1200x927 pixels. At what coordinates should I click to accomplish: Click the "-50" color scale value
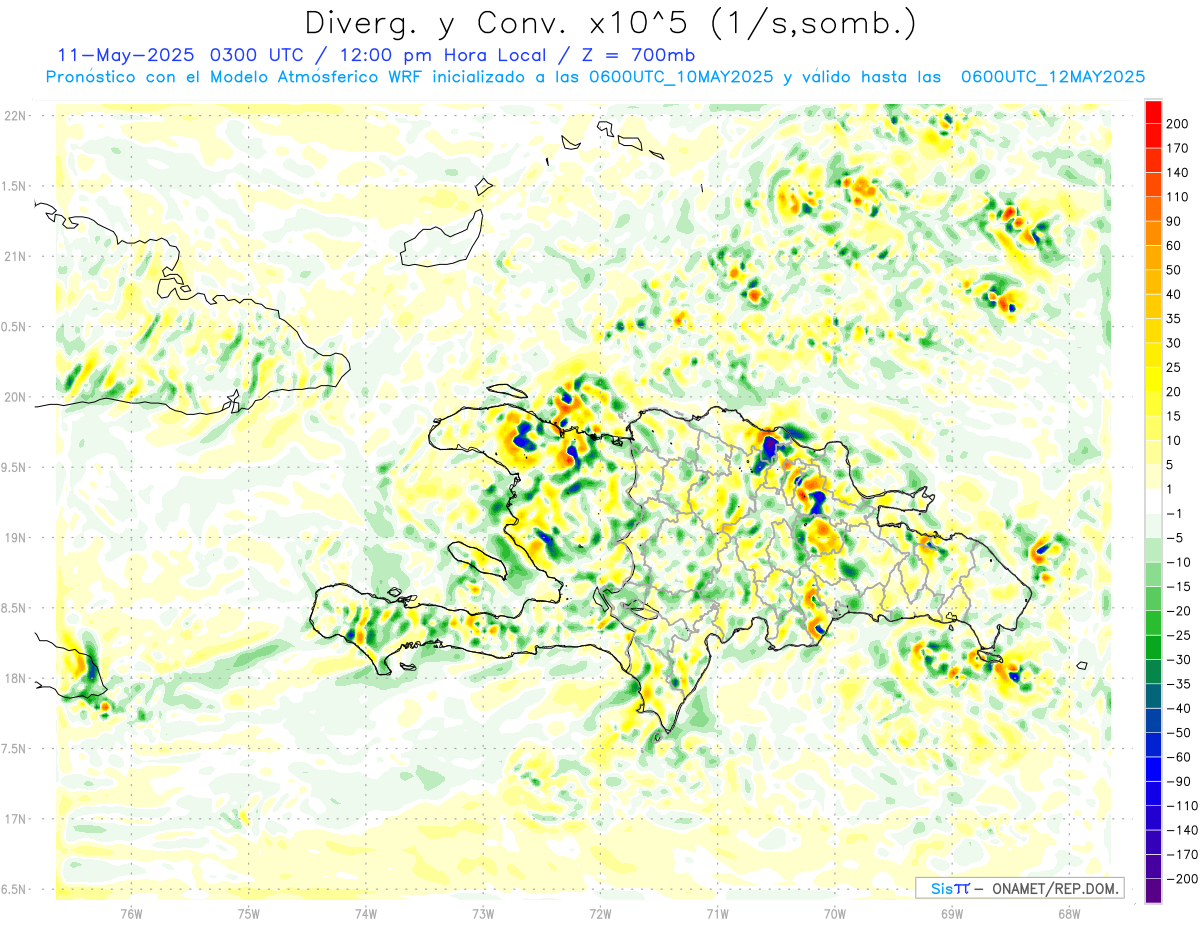click(x=1177, y=733)
